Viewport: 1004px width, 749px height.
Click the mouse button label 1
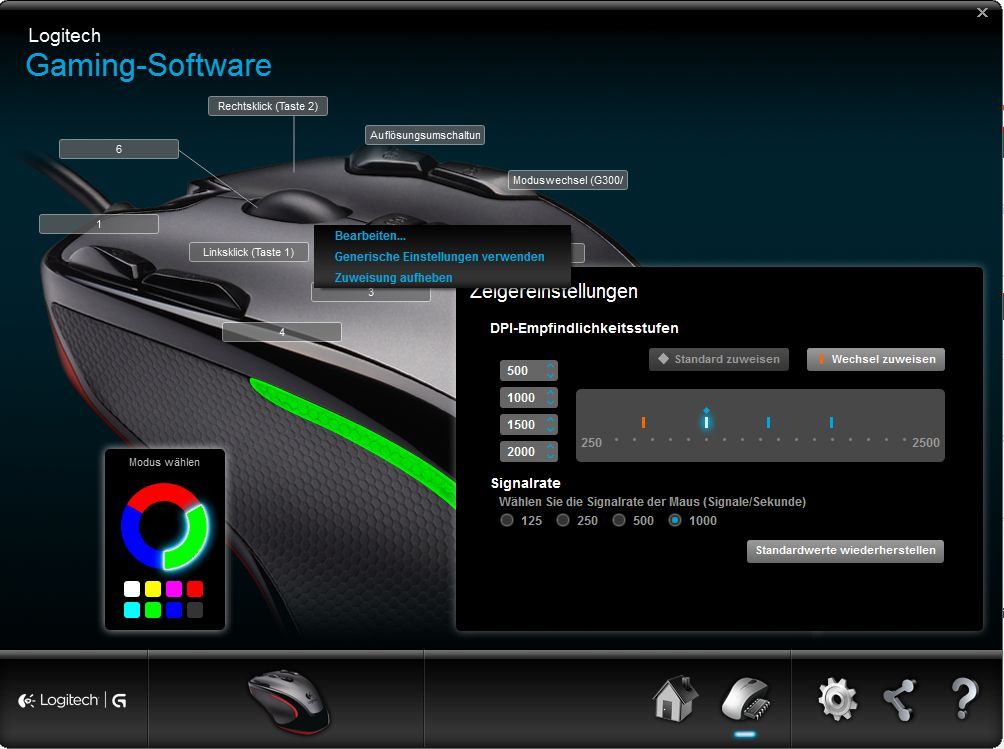pos(99,224)
